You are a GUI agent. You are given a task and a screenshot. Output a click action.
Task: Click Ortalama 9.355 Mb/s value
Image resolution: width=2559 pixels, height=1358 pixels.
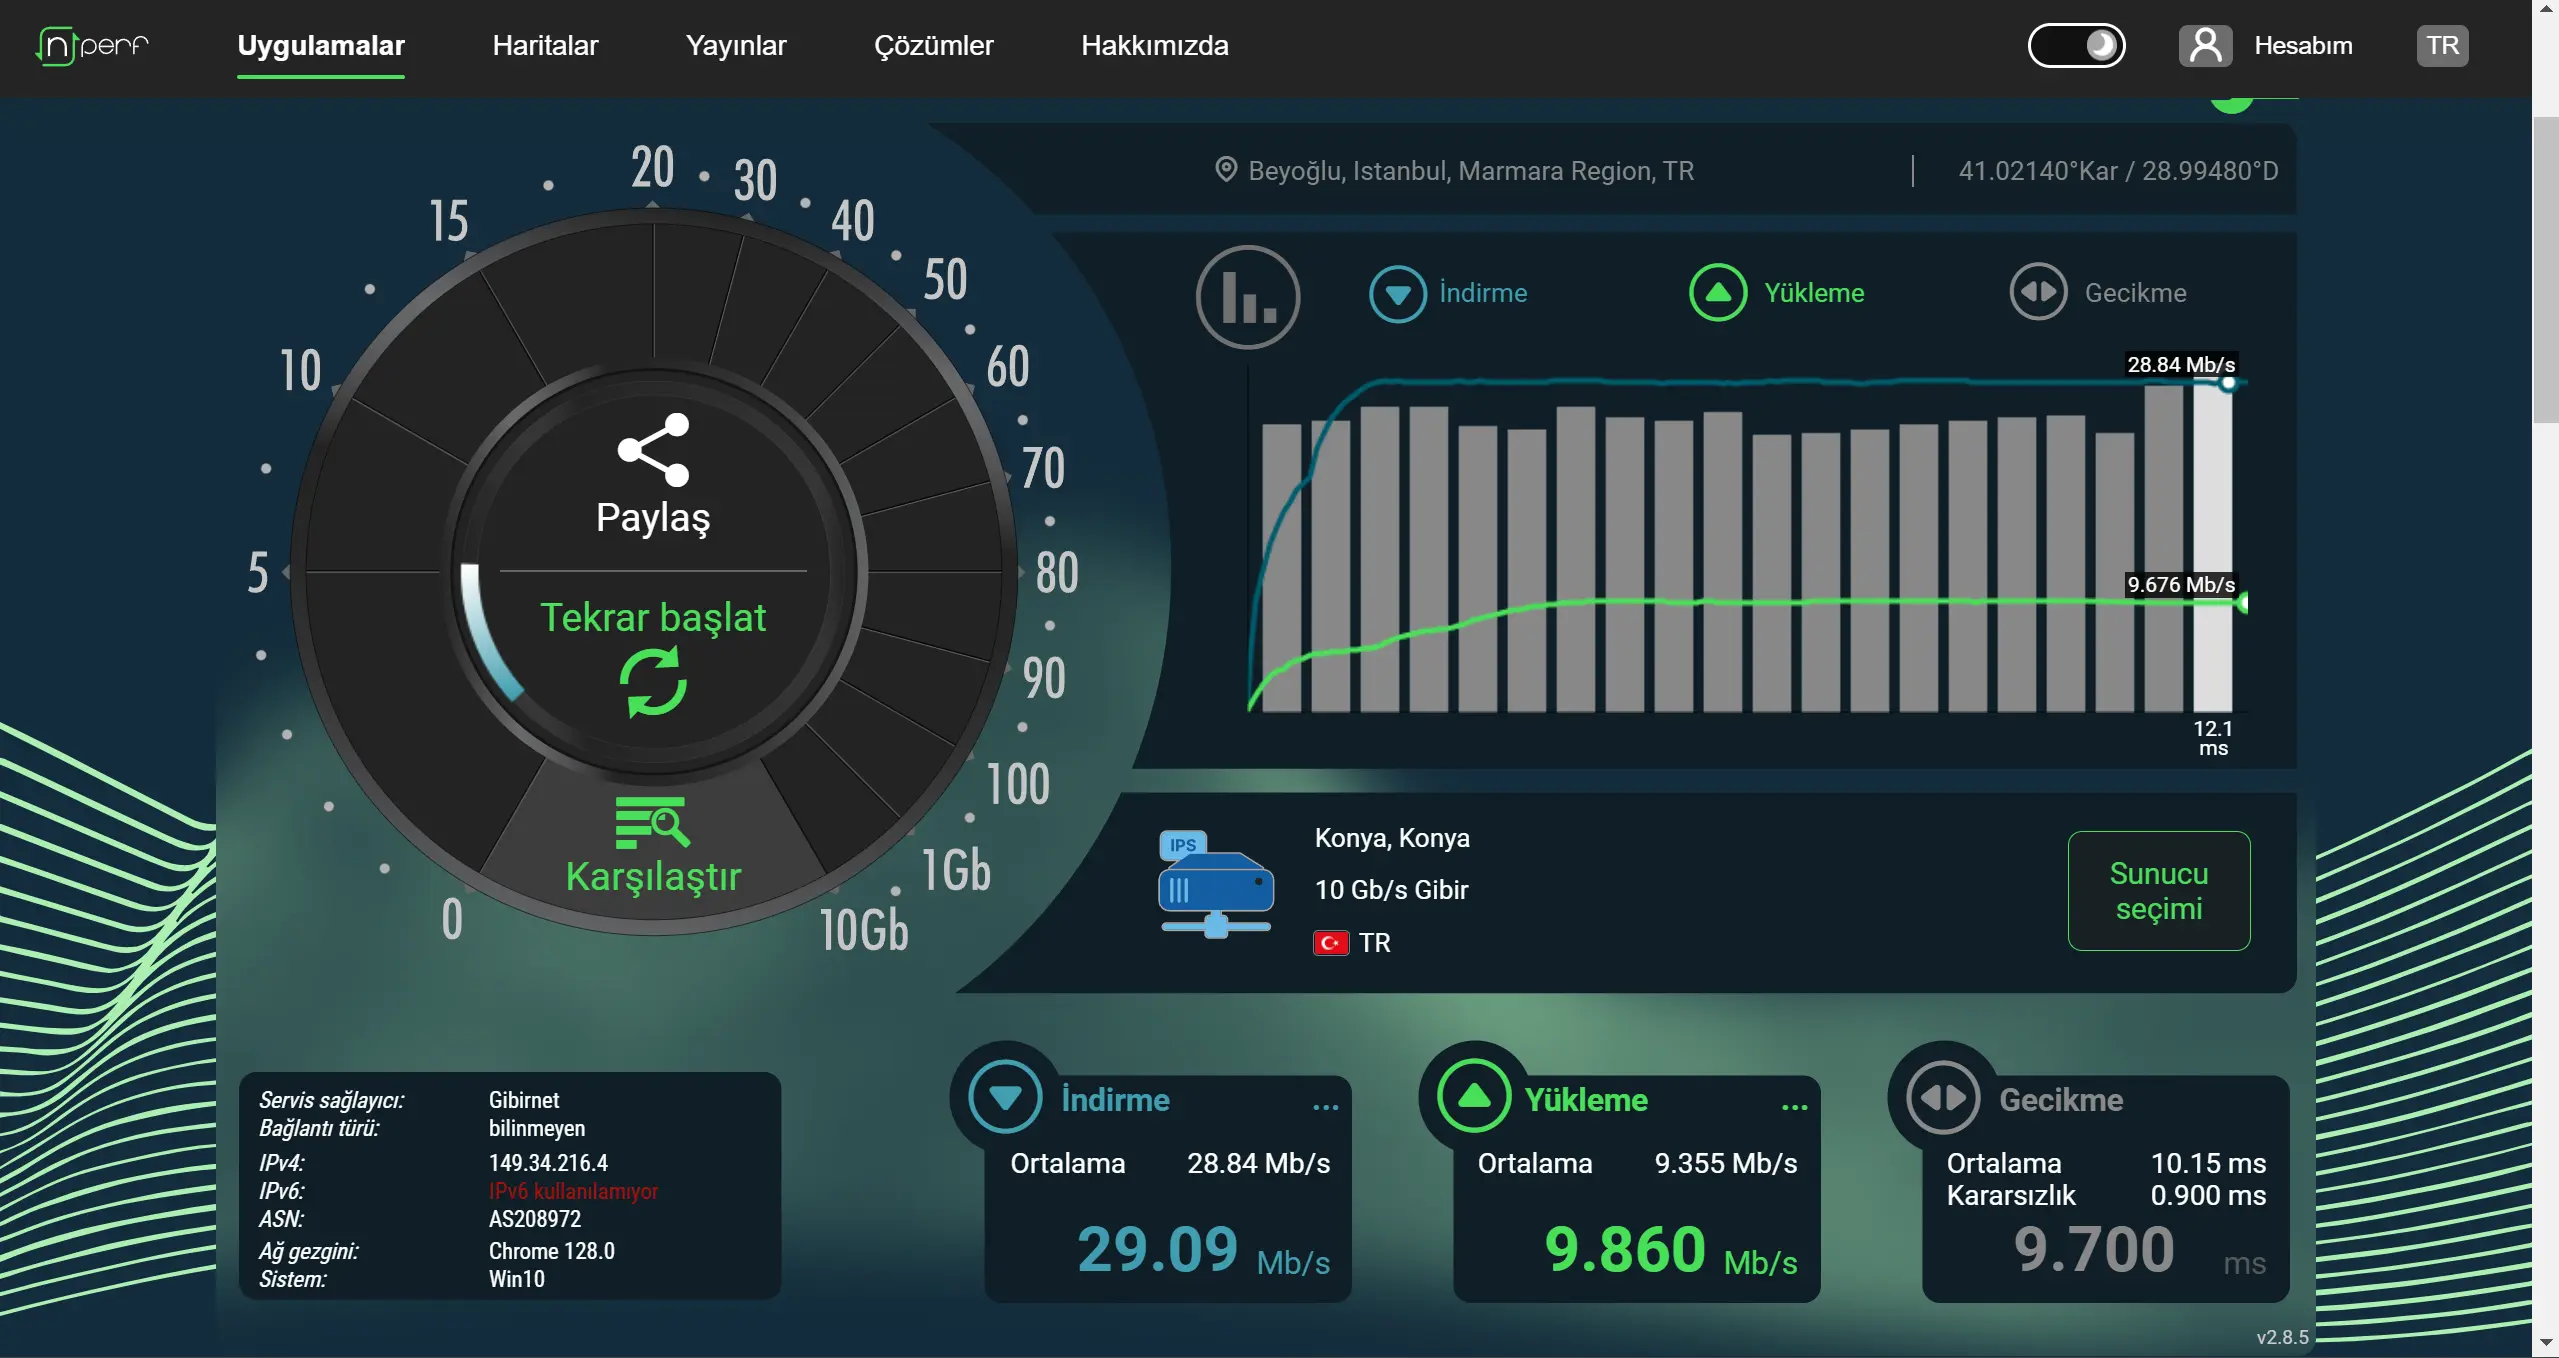pyautogui.click(x=1725, y=1164)
